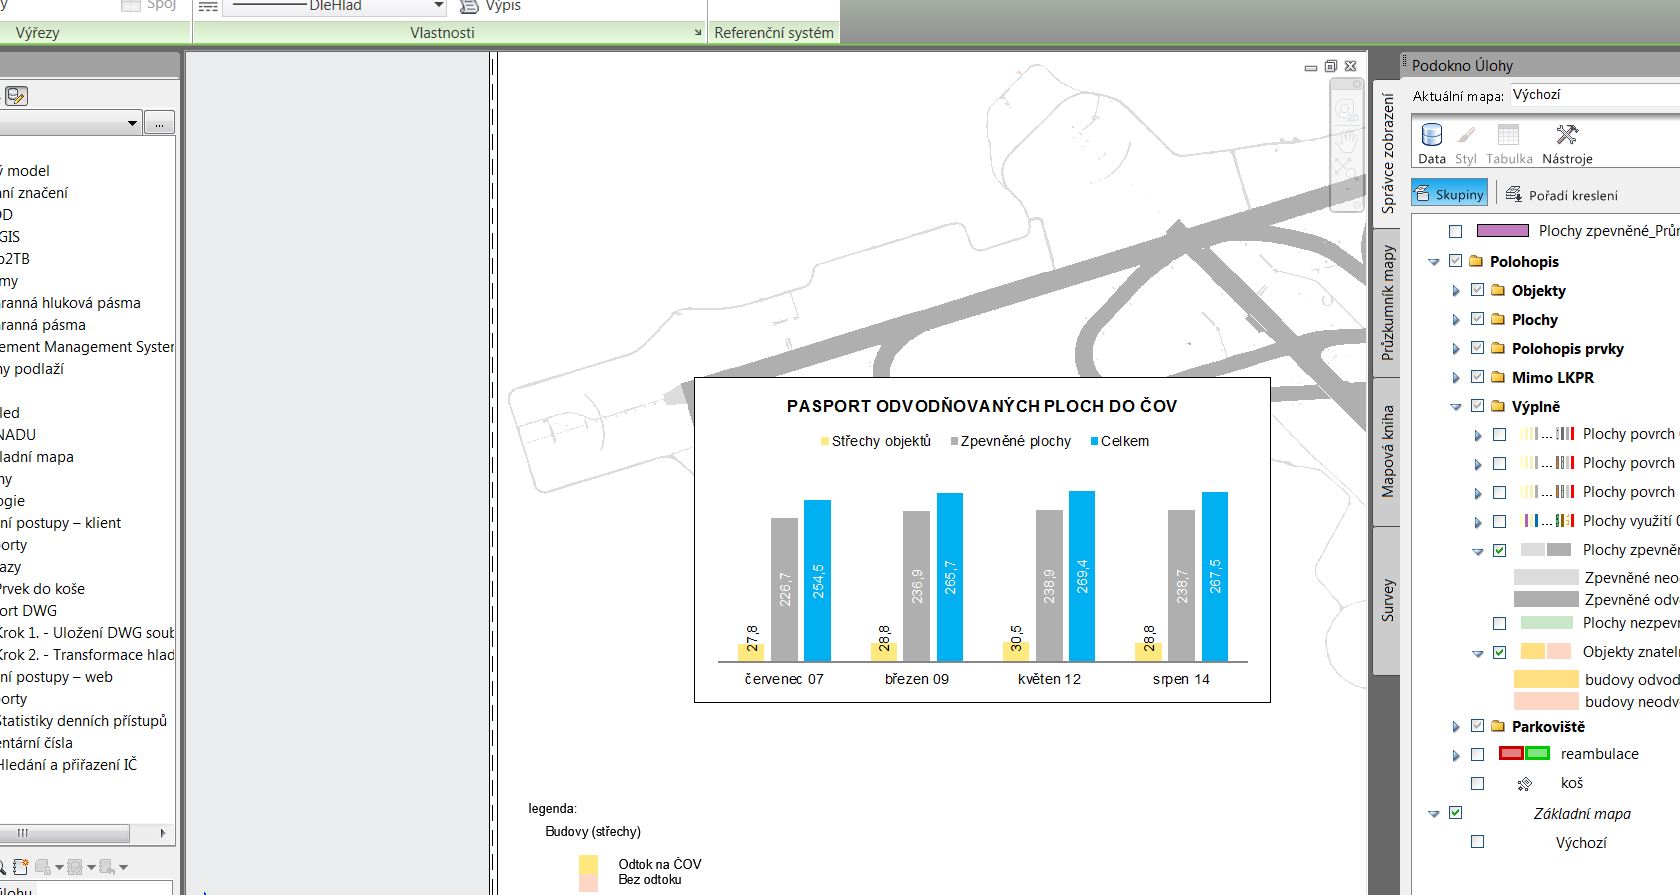
Task: Switch to the Mapová kniha side tab
Action: point(1387,452)
